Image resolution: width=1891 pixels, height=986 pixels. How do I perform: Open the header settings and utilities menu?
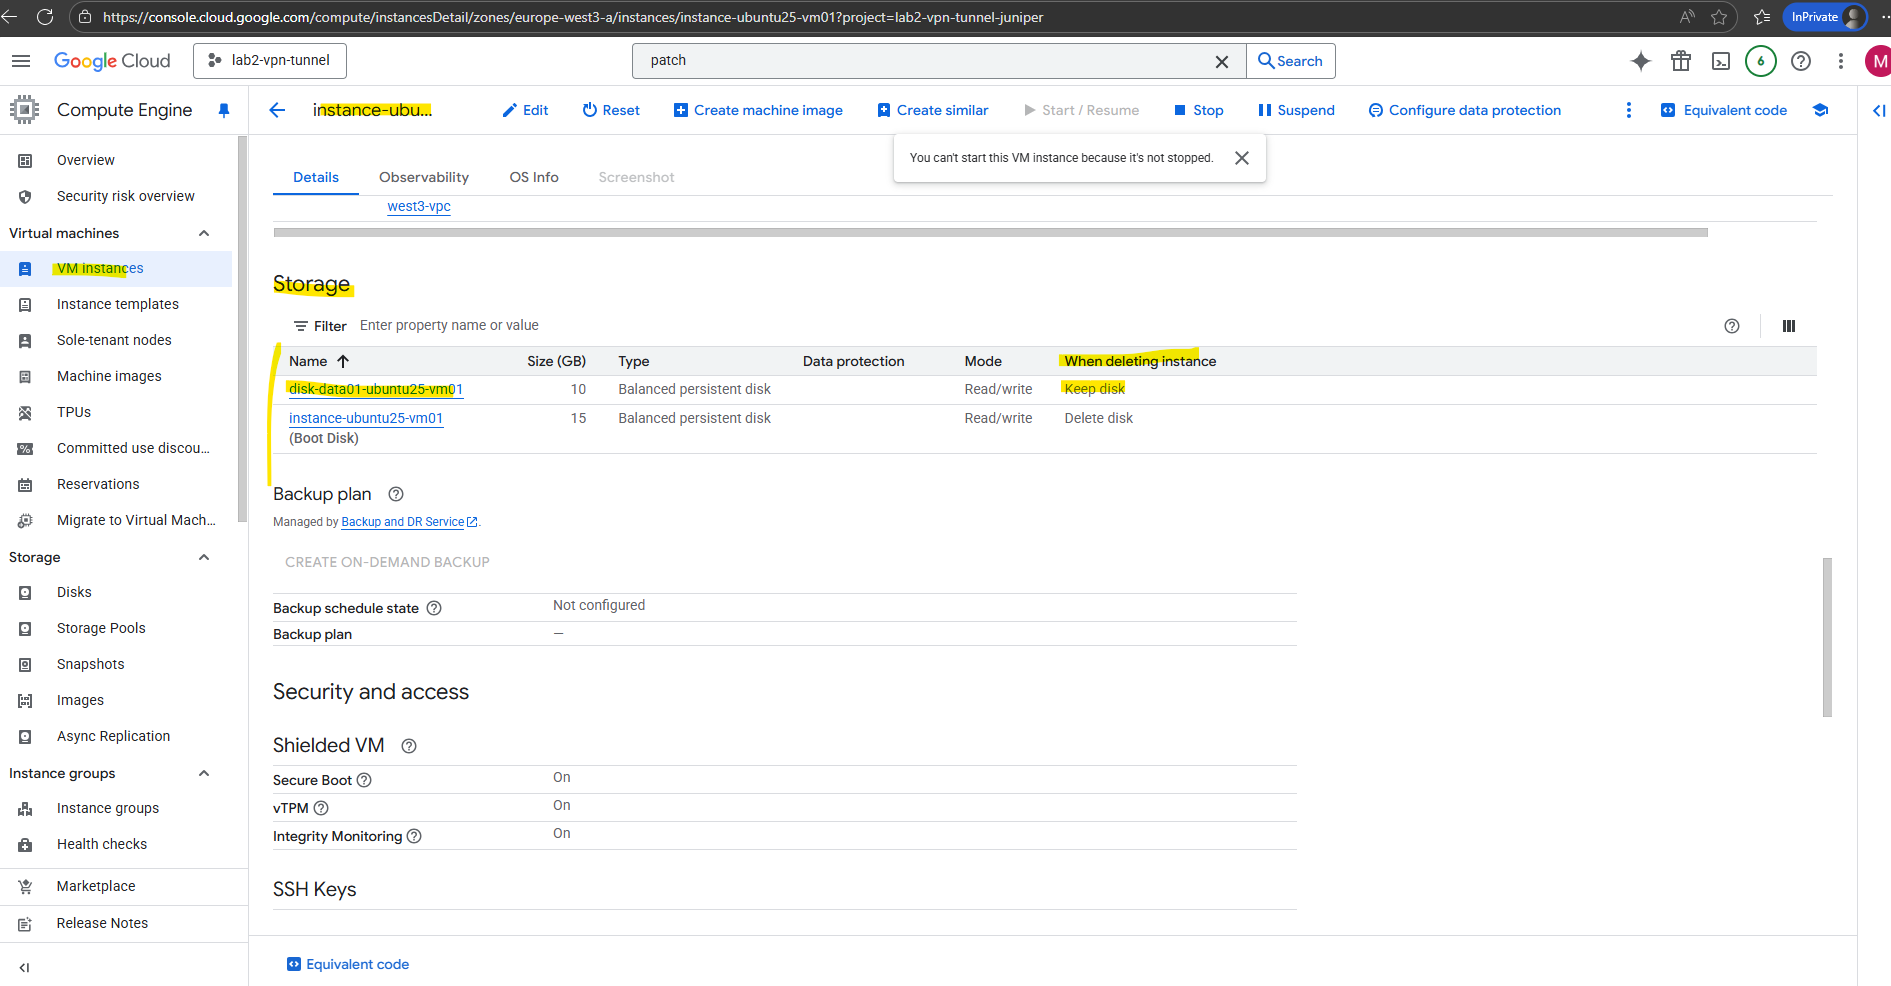pos(1840,61)
